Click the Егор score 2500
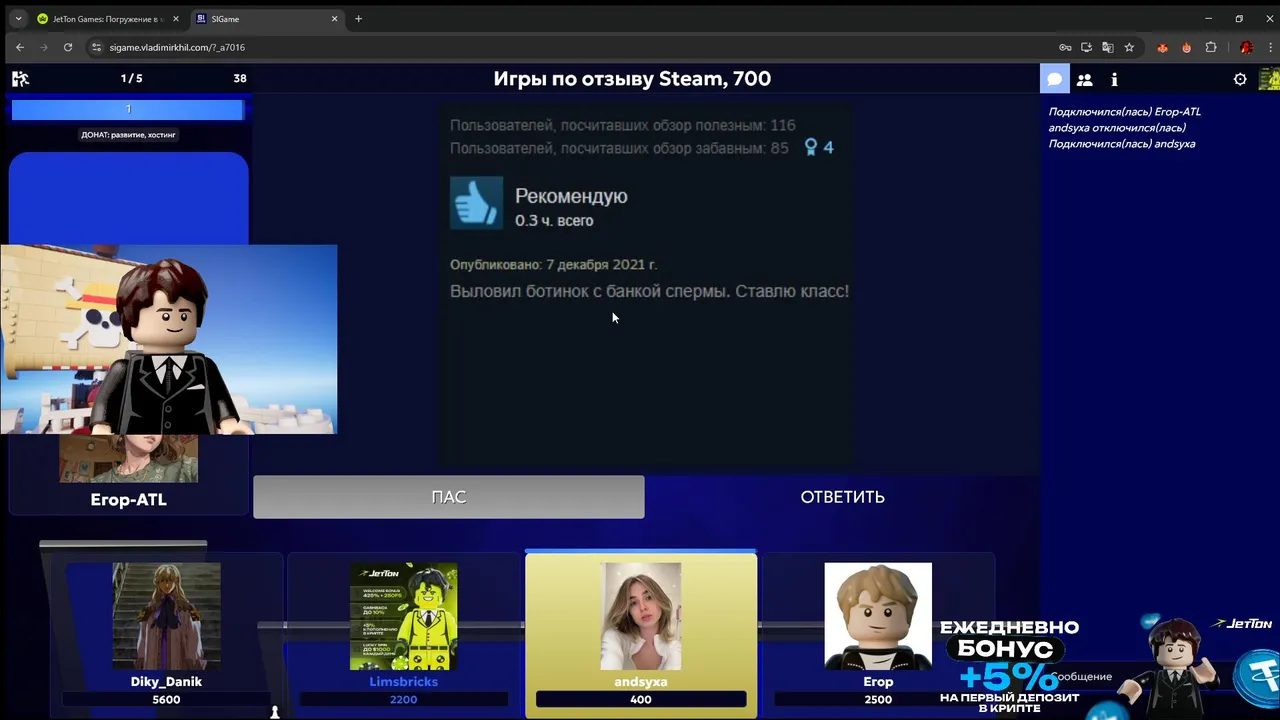 click(x=878, y=699)
